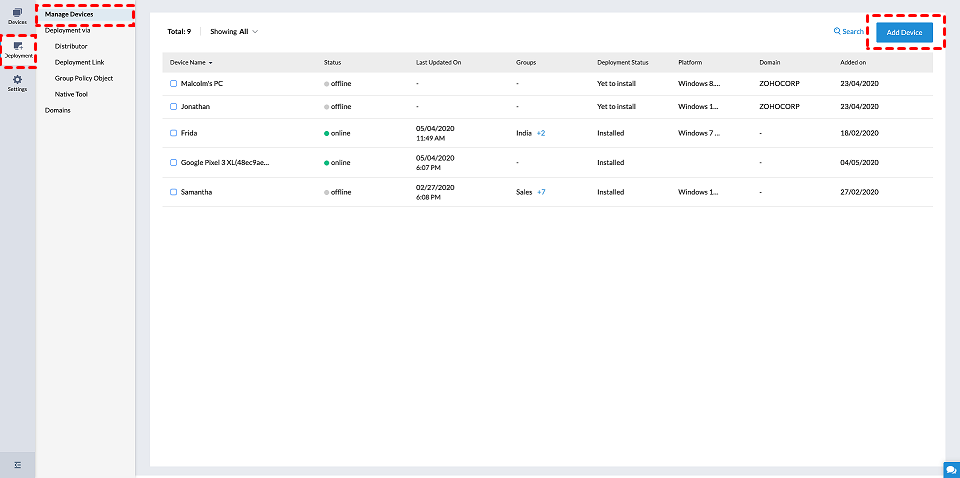The width and height of the screenshot is (960, 478).
Task: Select the Jonathan device checkbox
Action: point(173,106)
